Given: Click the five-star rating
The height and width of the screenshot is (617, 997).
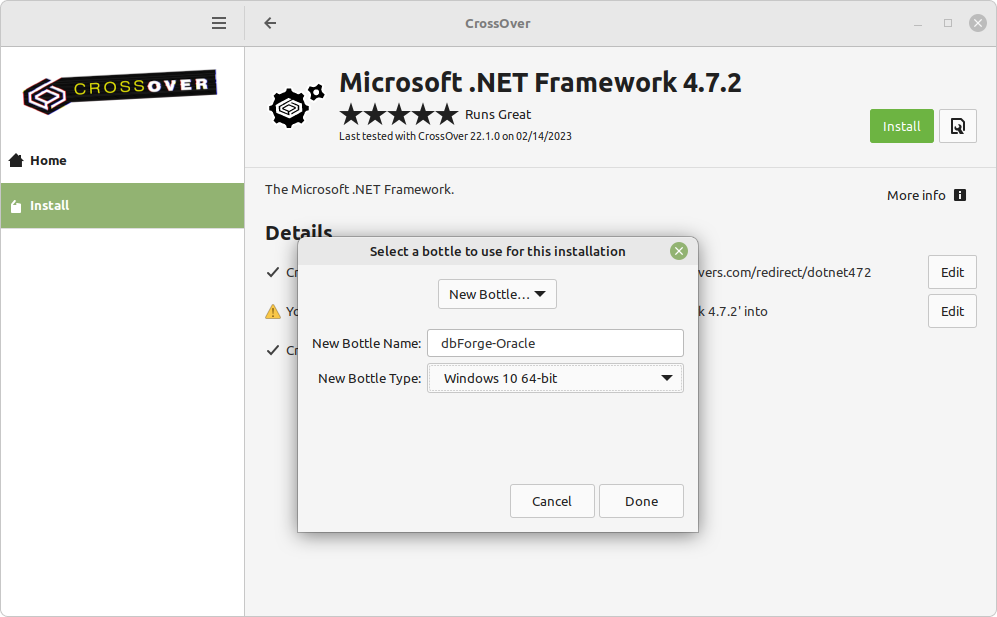Looking at the screenshot, I should coord(399,114).
